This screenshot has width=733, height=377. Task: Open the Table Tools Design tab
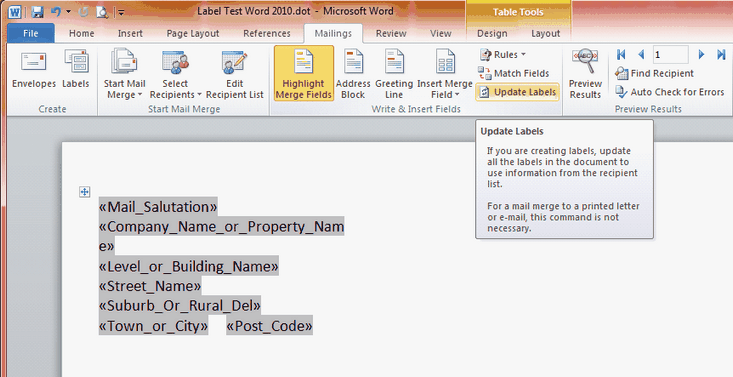coord(492,33)
